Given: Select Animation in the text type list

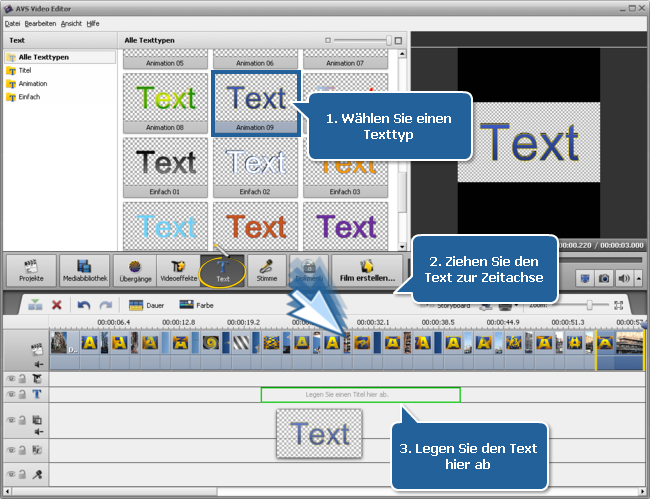Looking at the screenshot, I should tap(32, 84).
